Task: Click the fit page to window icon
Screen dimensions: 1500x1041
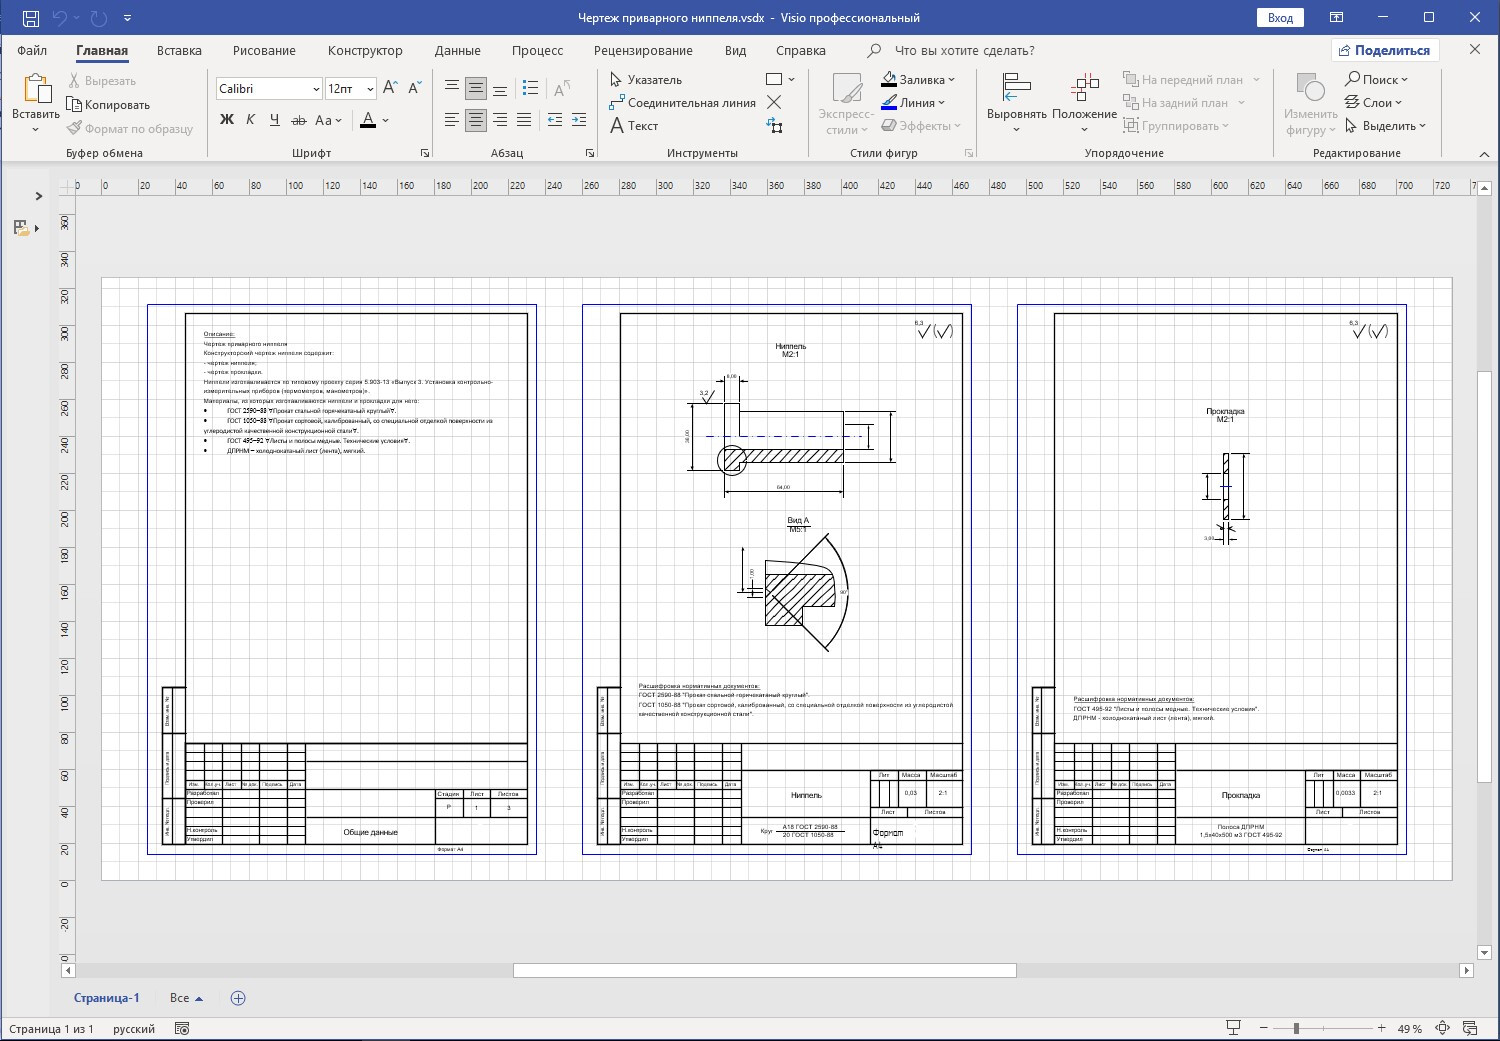Action: (x=1442, y=1028)
